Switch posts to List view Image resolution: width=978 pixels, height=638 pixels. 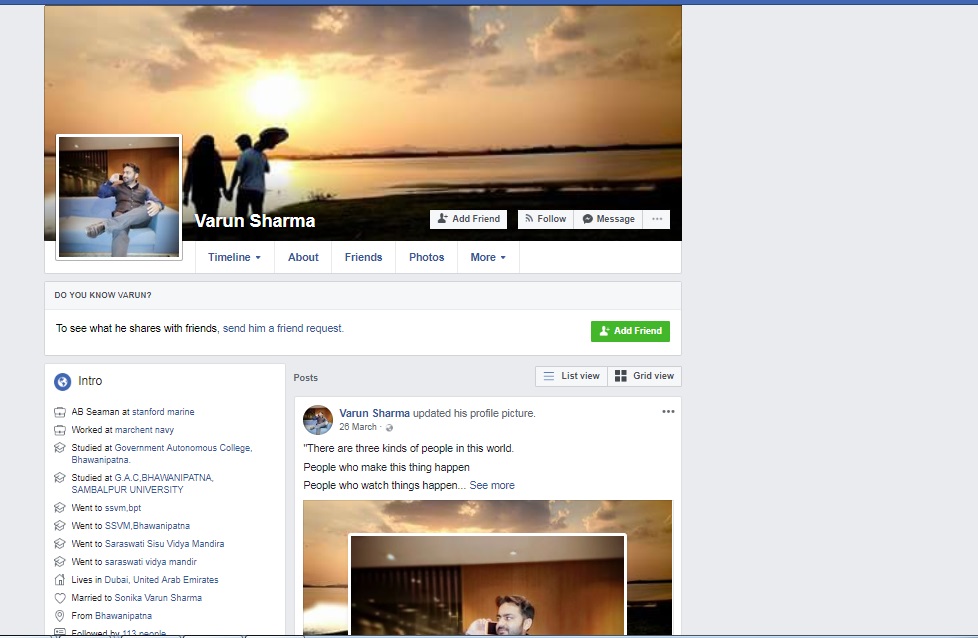point(571,376)
